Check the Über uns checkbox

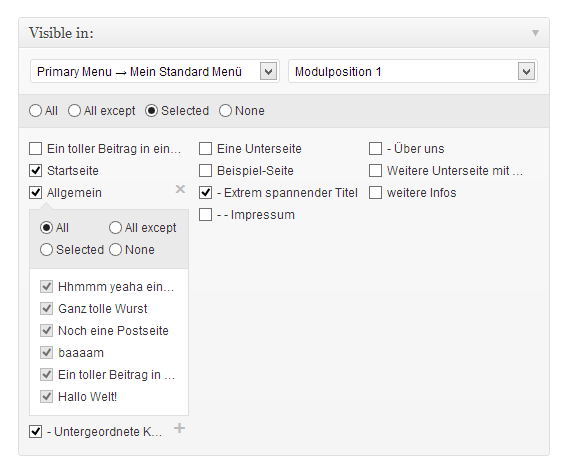pos(376,149)
